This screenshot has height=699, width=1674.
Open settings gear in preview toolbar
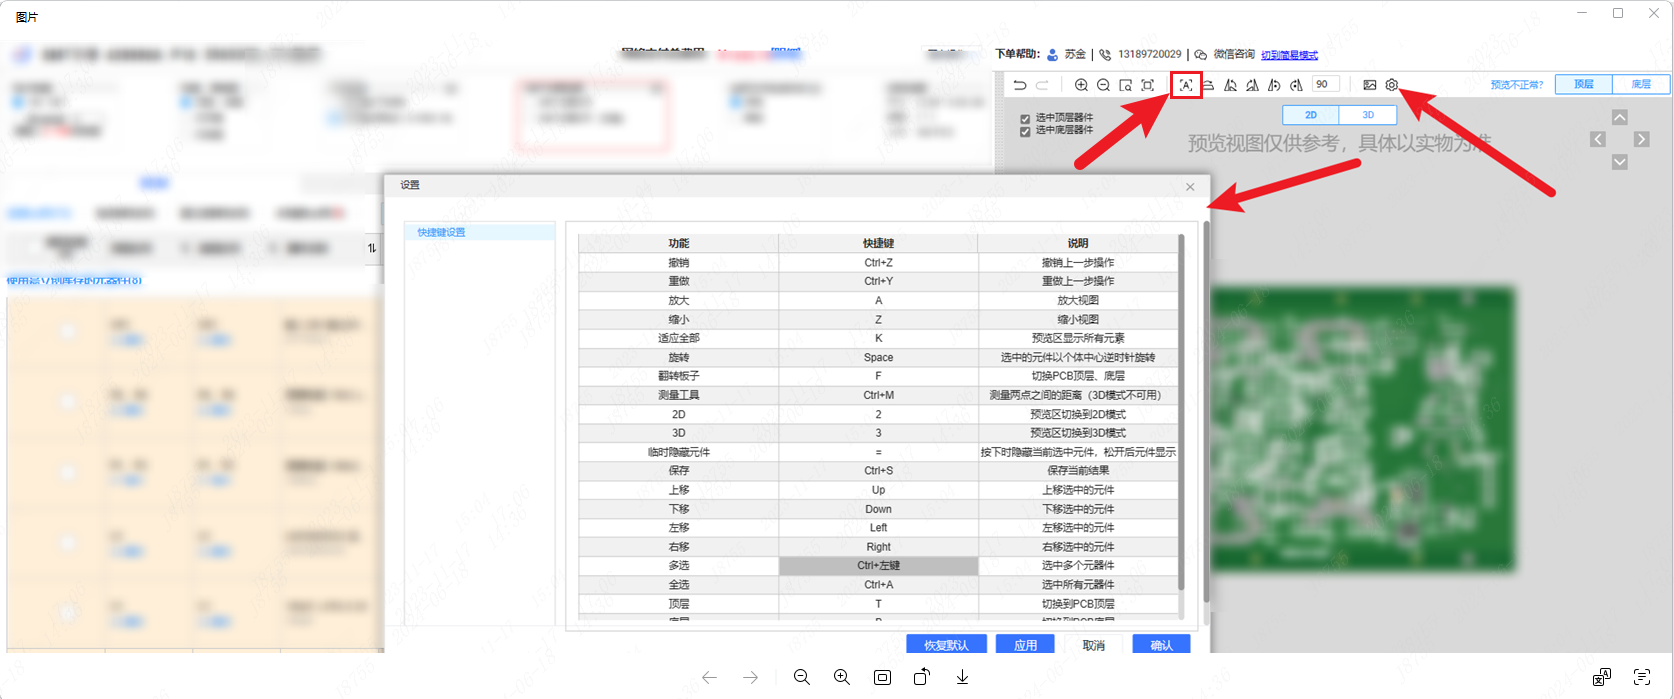pos(1391,85)
